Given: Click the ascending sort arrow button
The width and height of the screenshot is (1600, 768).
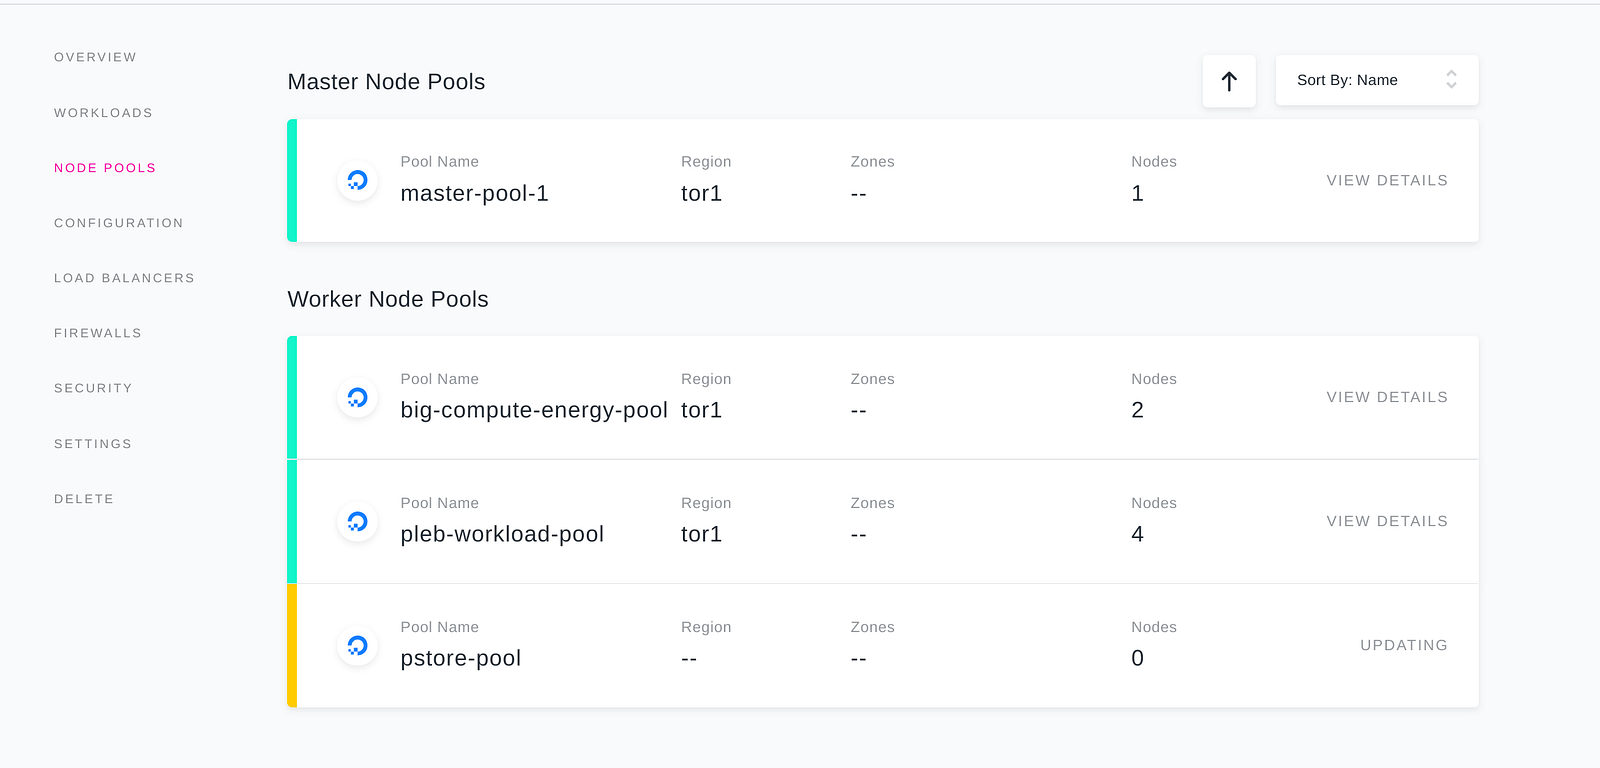Looking at the screenshot, I should pyautogui.click(x=1229, y=81).
